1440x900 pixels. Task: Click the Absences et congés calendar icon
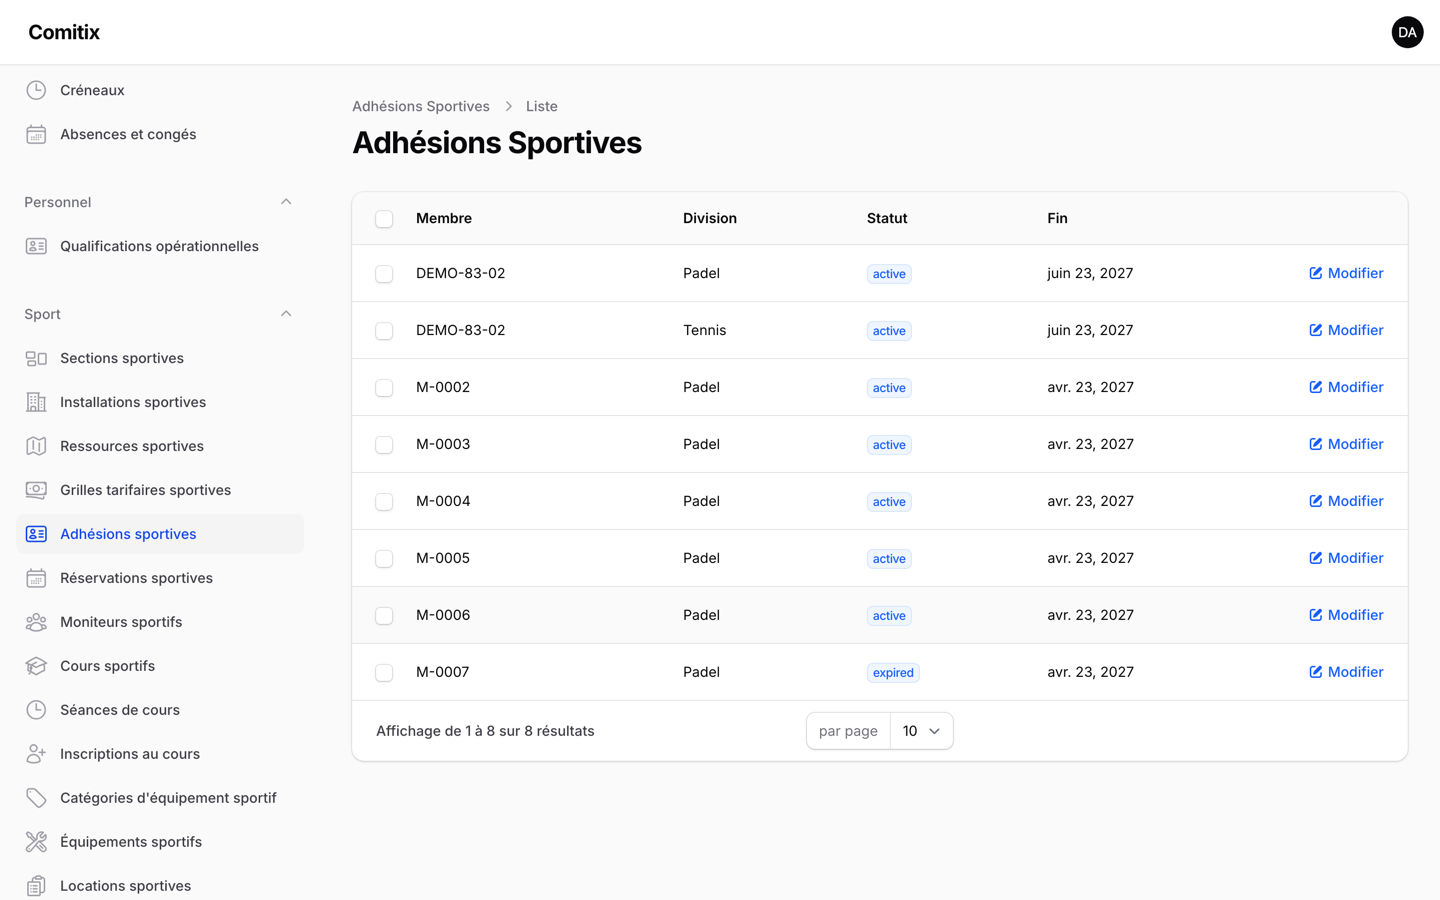tap(36, 134)
